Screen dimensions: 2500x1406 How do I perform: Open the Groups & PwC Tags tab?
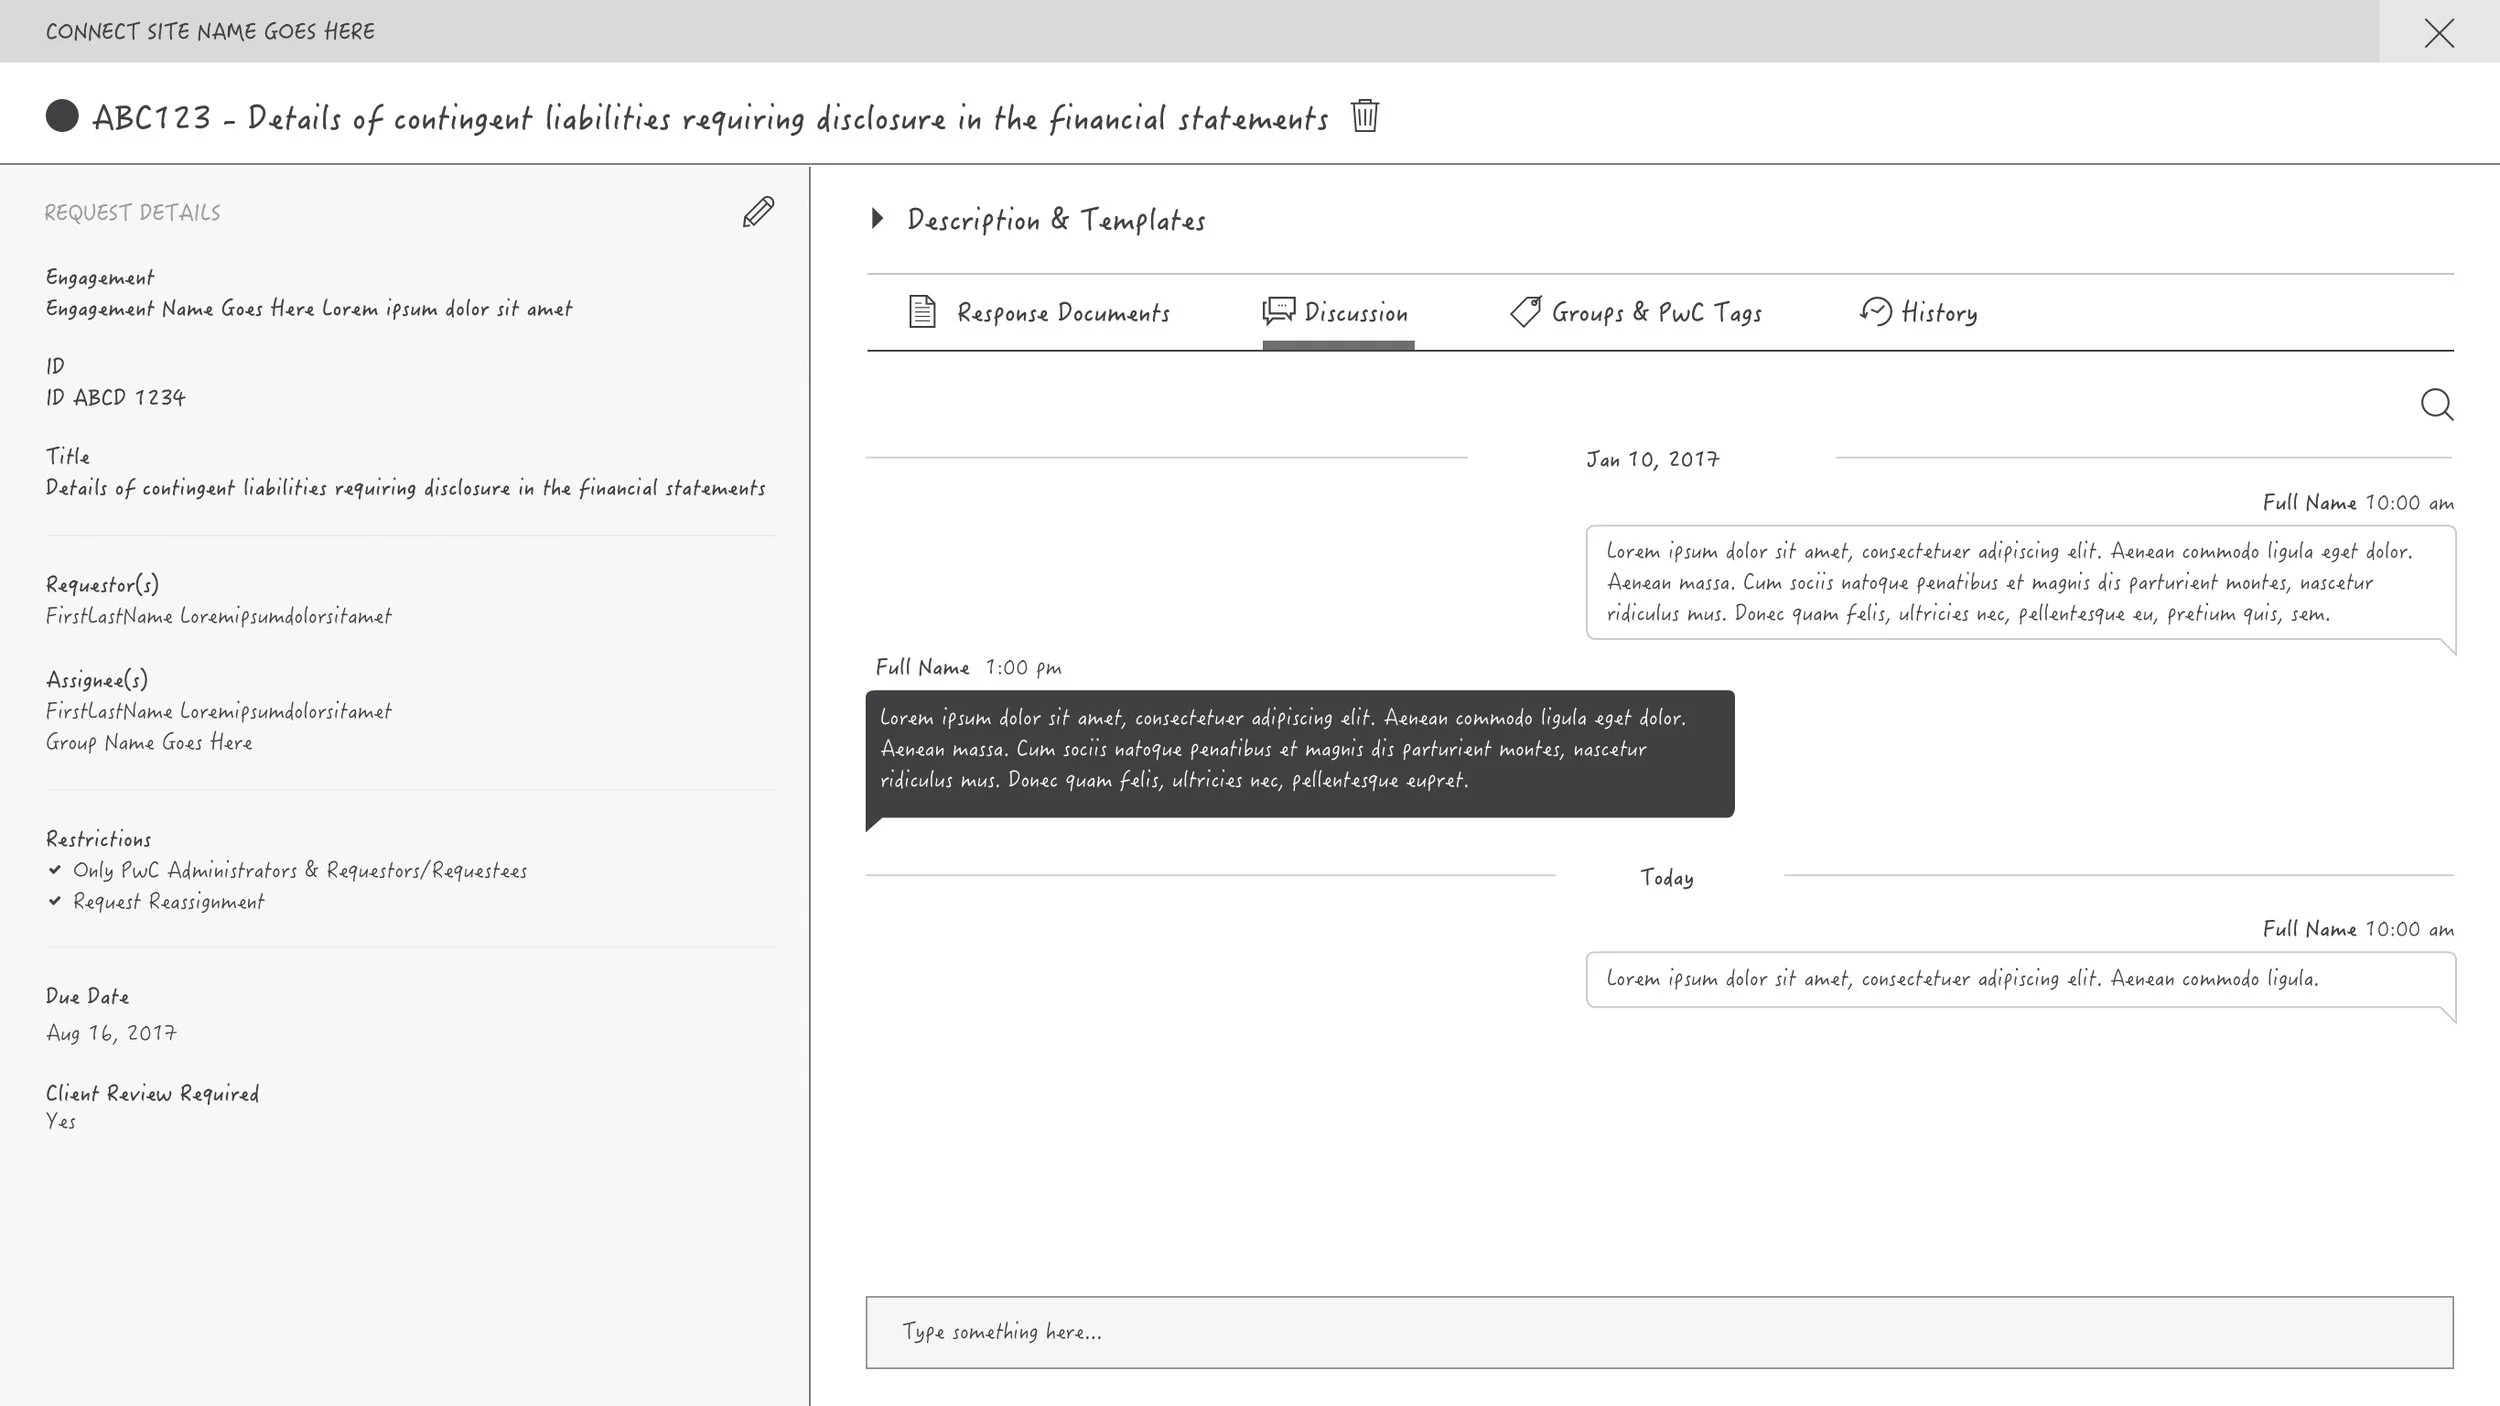click(x=1635, y=313)
